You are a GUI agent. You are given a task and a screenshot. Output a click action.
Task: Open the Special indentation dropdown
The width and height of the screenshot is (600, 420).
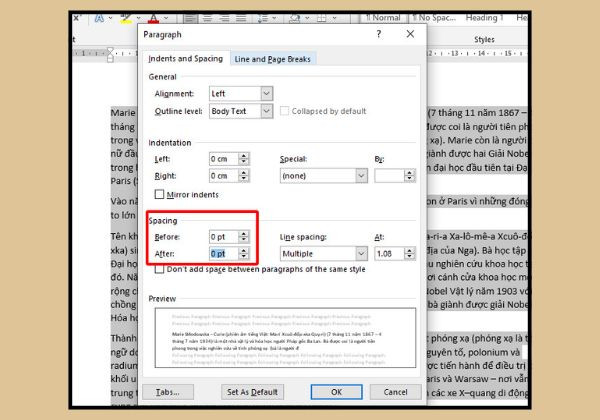click(x=361, y=176)
